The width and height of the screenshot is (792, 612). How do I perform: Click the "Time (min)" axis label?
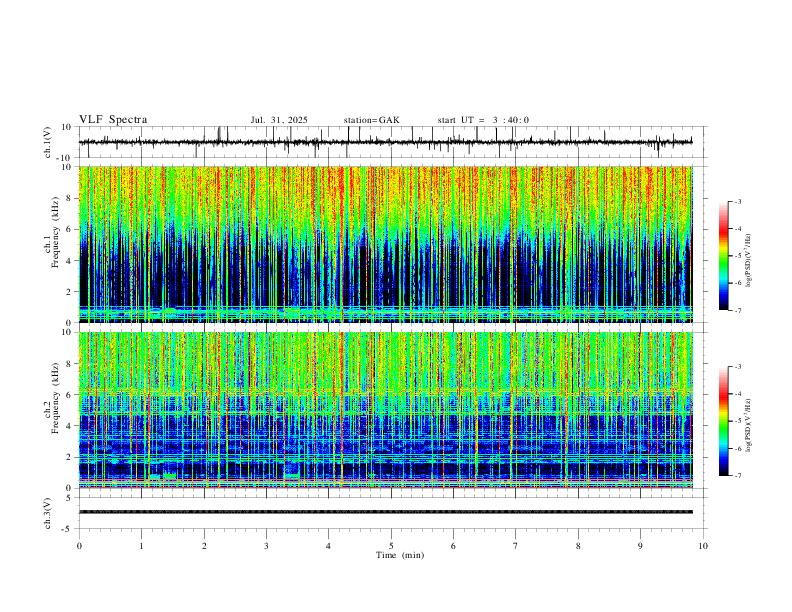(400, 555)
